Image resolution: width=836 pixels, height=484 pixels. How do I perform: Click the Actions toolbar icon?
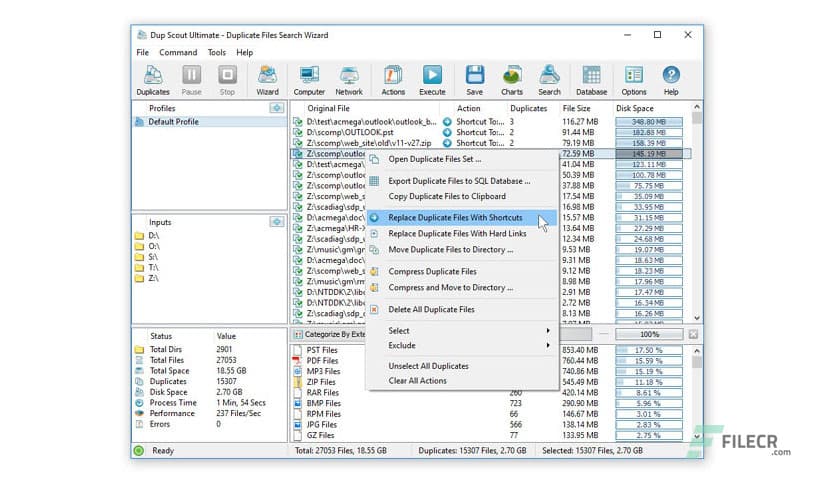click(393, 79)
